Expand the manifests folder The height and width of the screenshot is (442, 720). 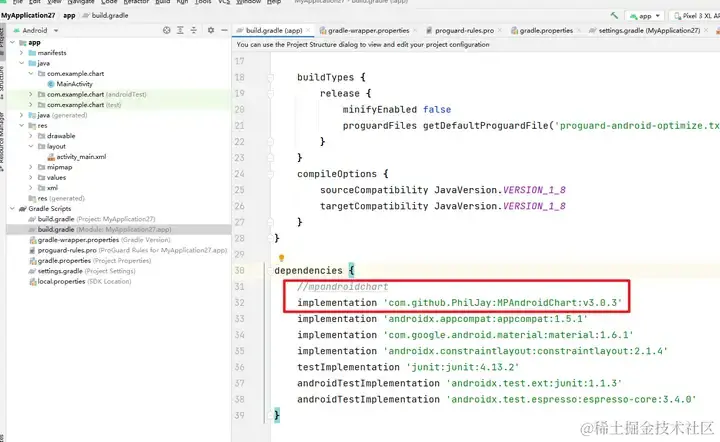(x=22, y=53)
